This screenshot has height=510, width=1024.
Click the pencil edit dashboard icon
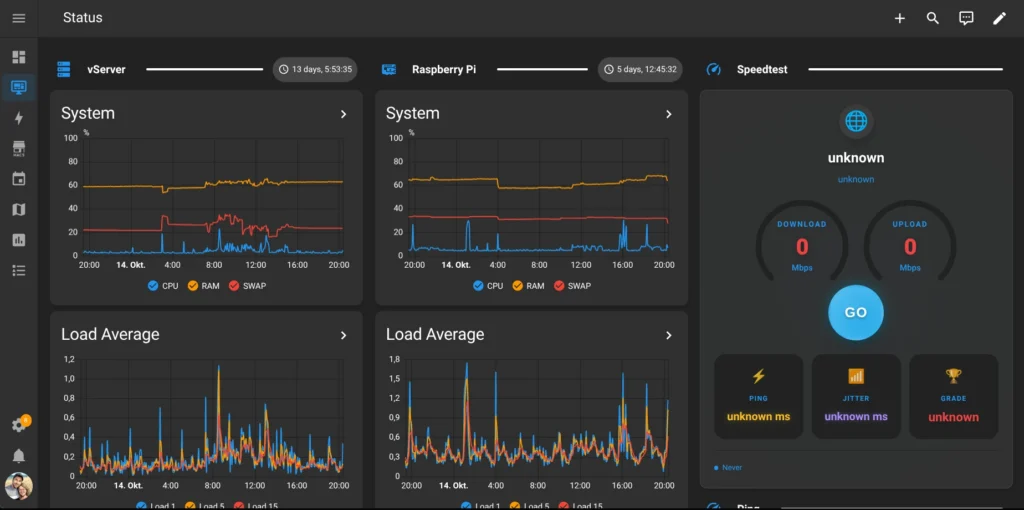coord(1000,18)
